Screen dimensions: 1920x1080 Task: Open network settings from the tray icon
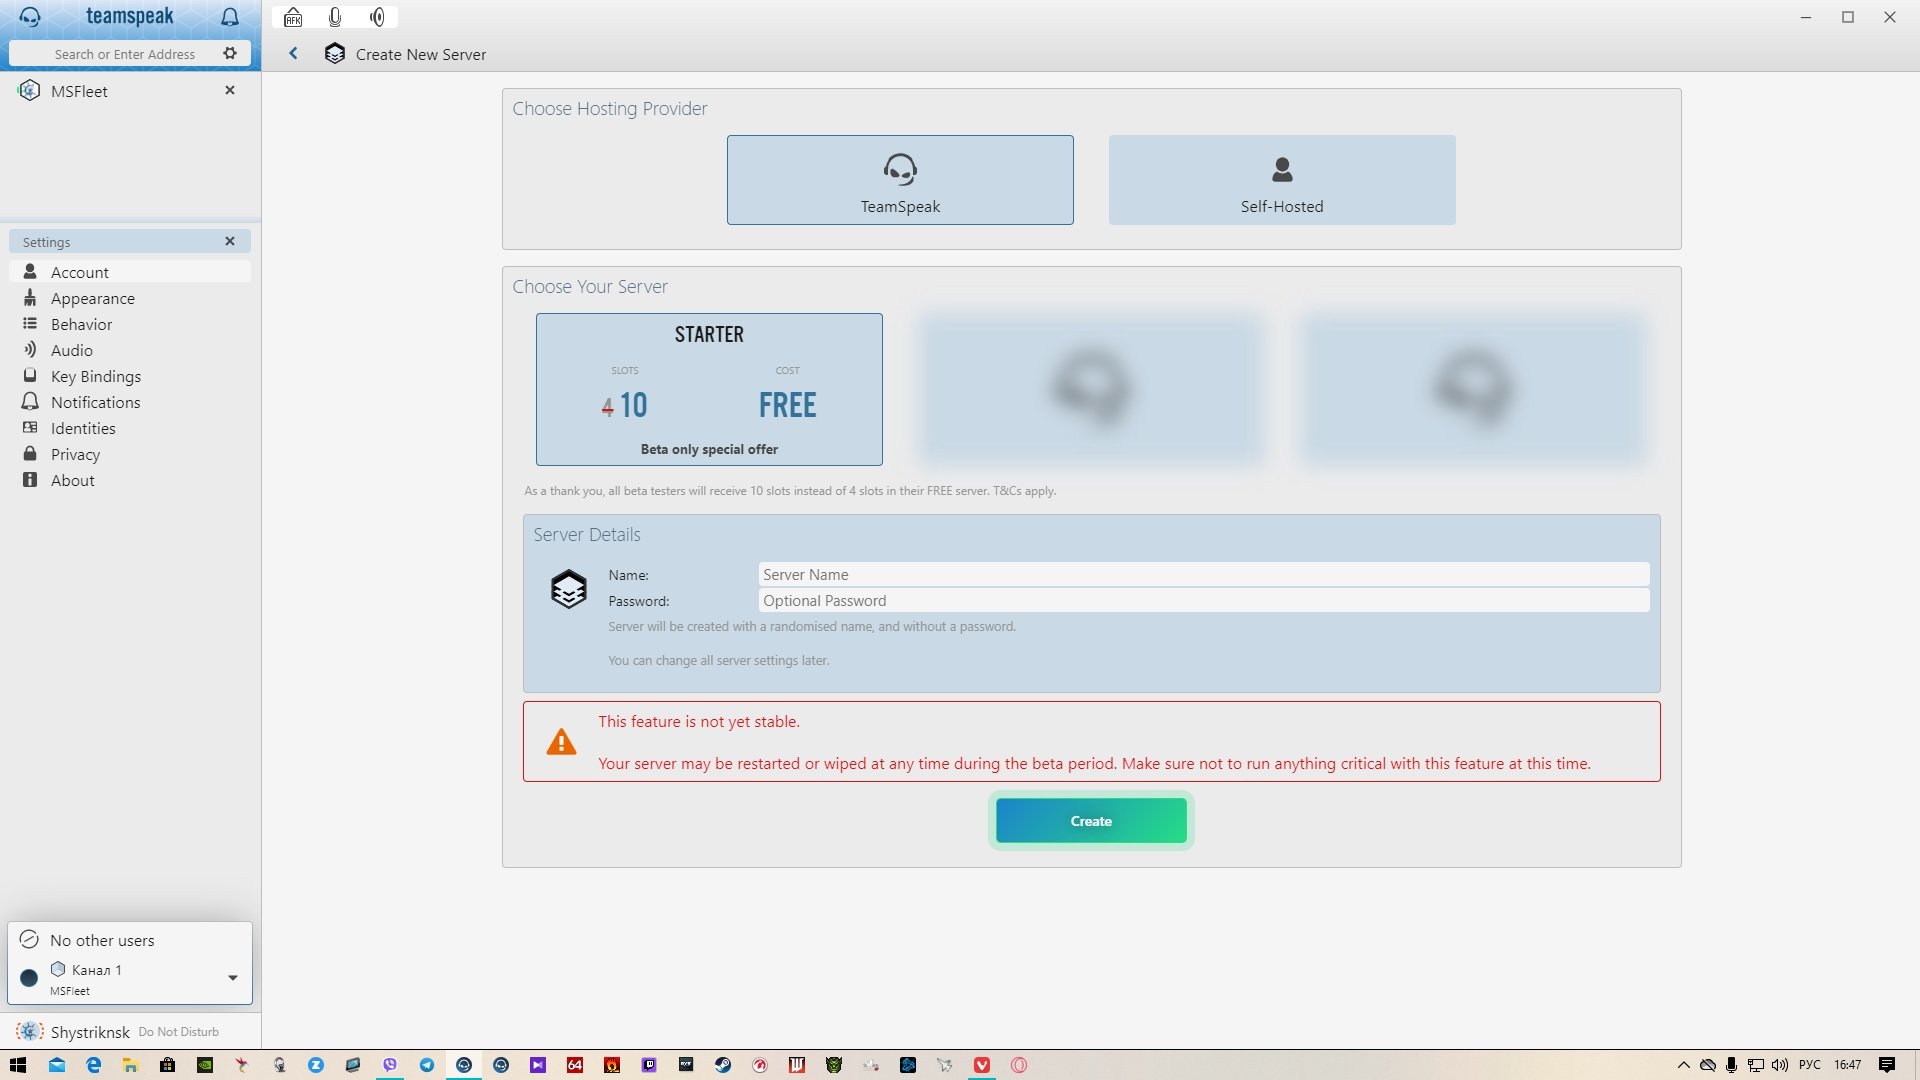1756,1065
